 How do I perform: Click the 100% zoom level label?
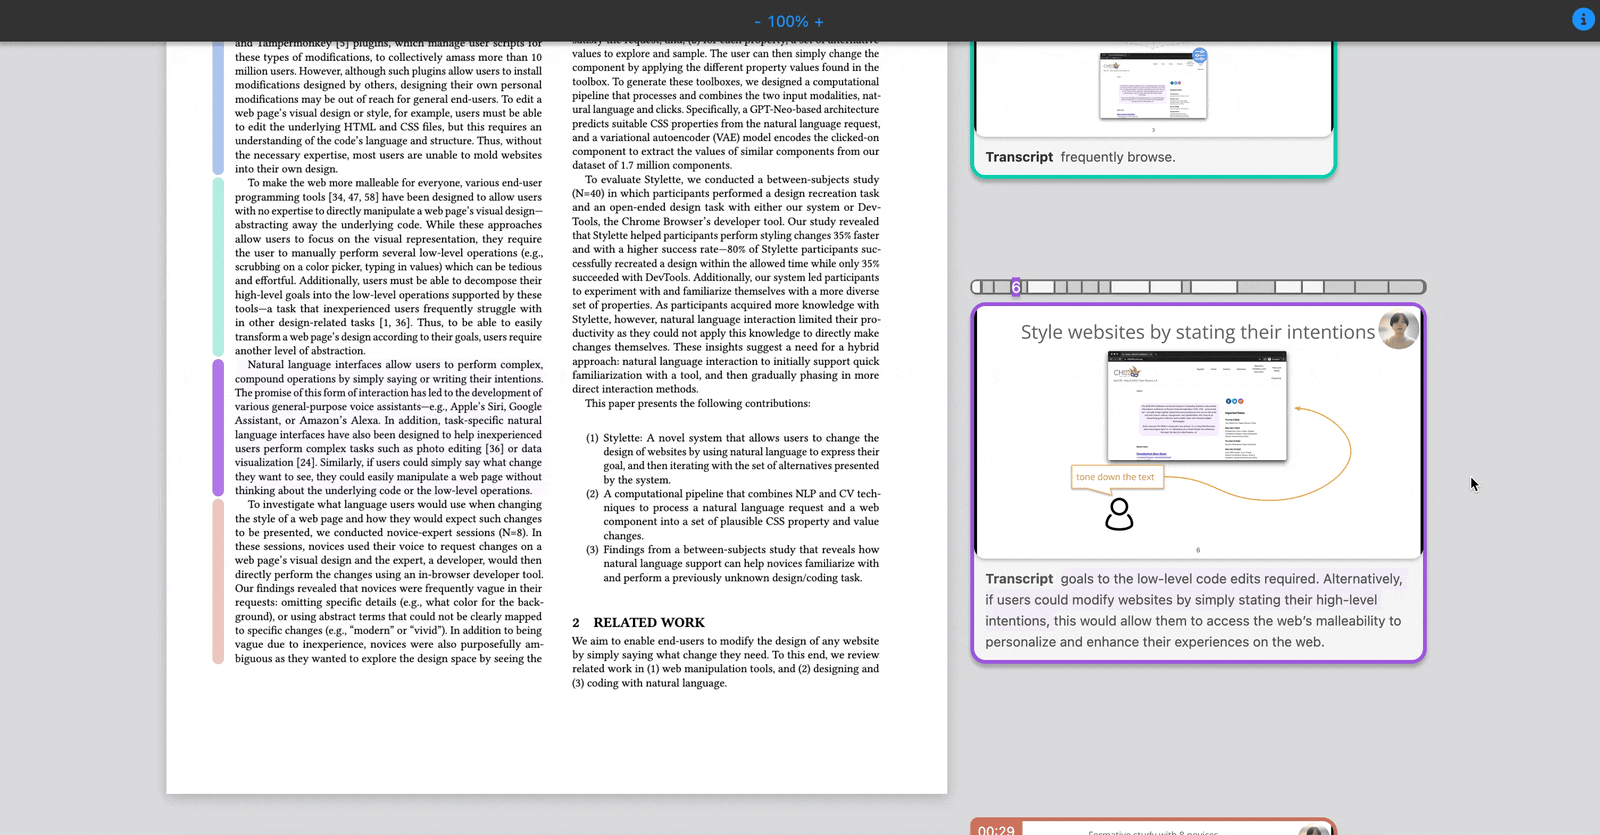click(788, 21)
